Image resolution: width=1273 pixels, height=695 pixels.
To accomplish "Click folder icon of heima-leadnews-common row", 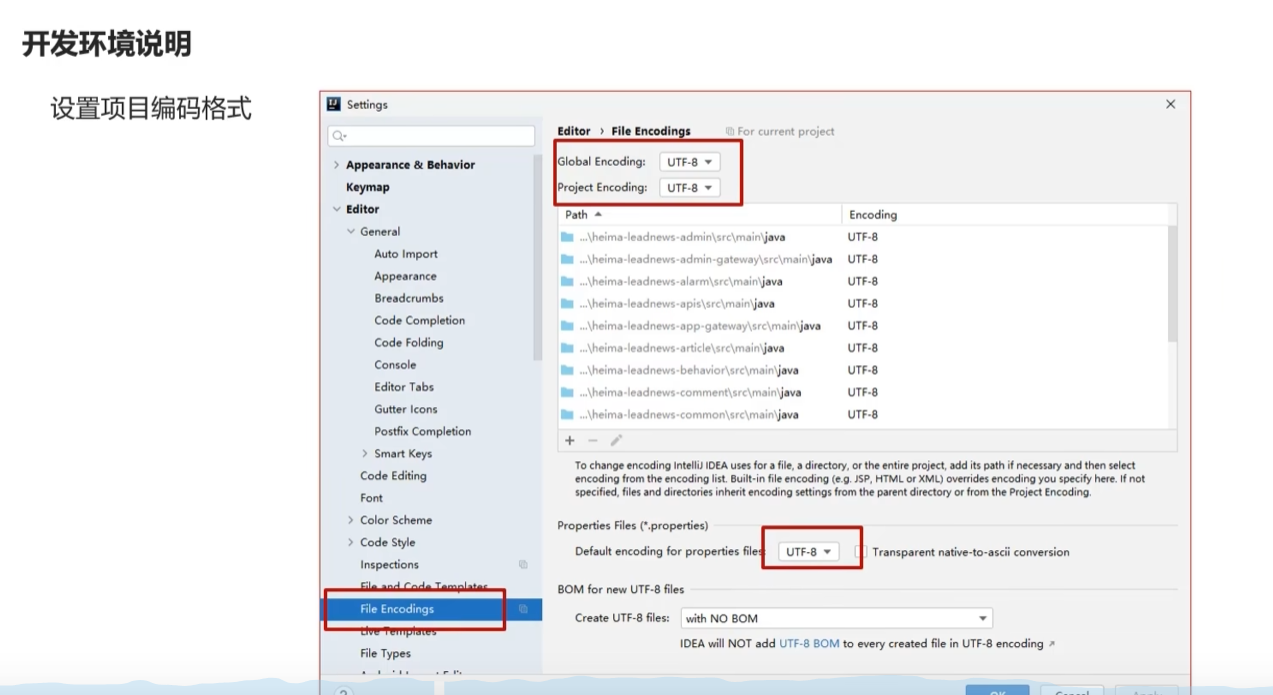I will point(567,414).
